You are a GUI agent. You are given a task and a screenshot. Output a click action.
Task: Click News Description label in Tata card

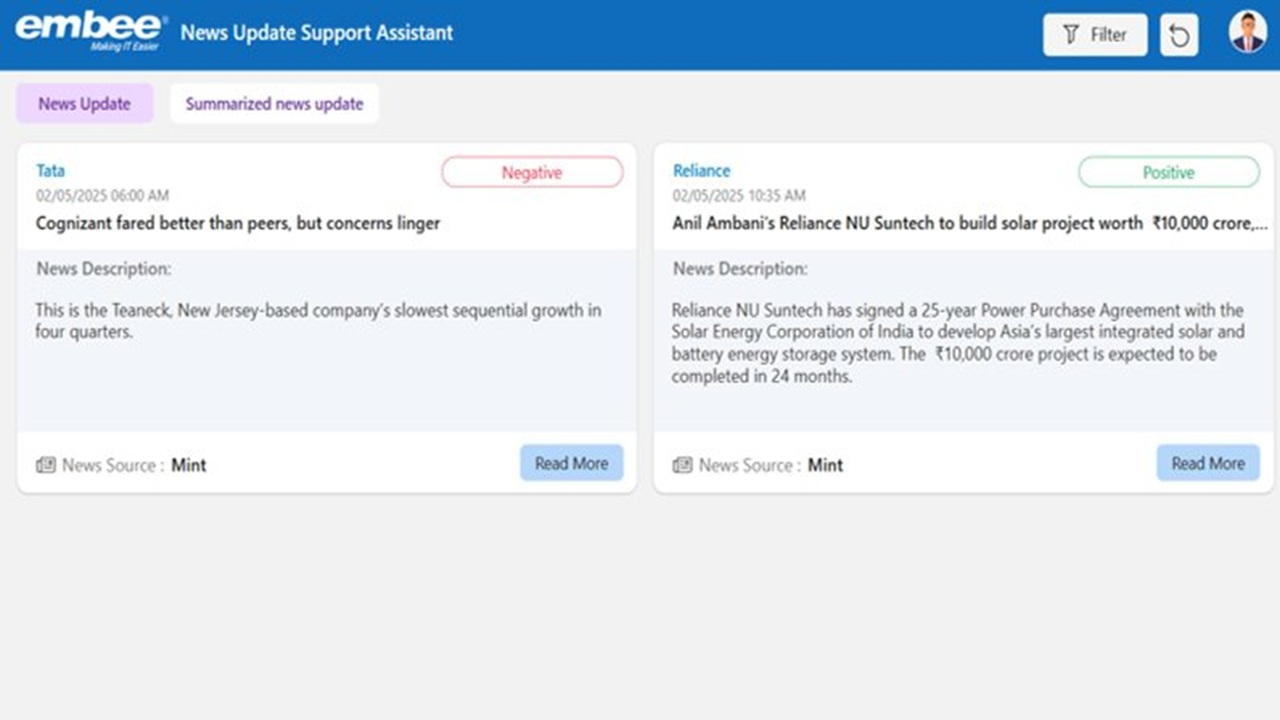(x=104, y=269)
